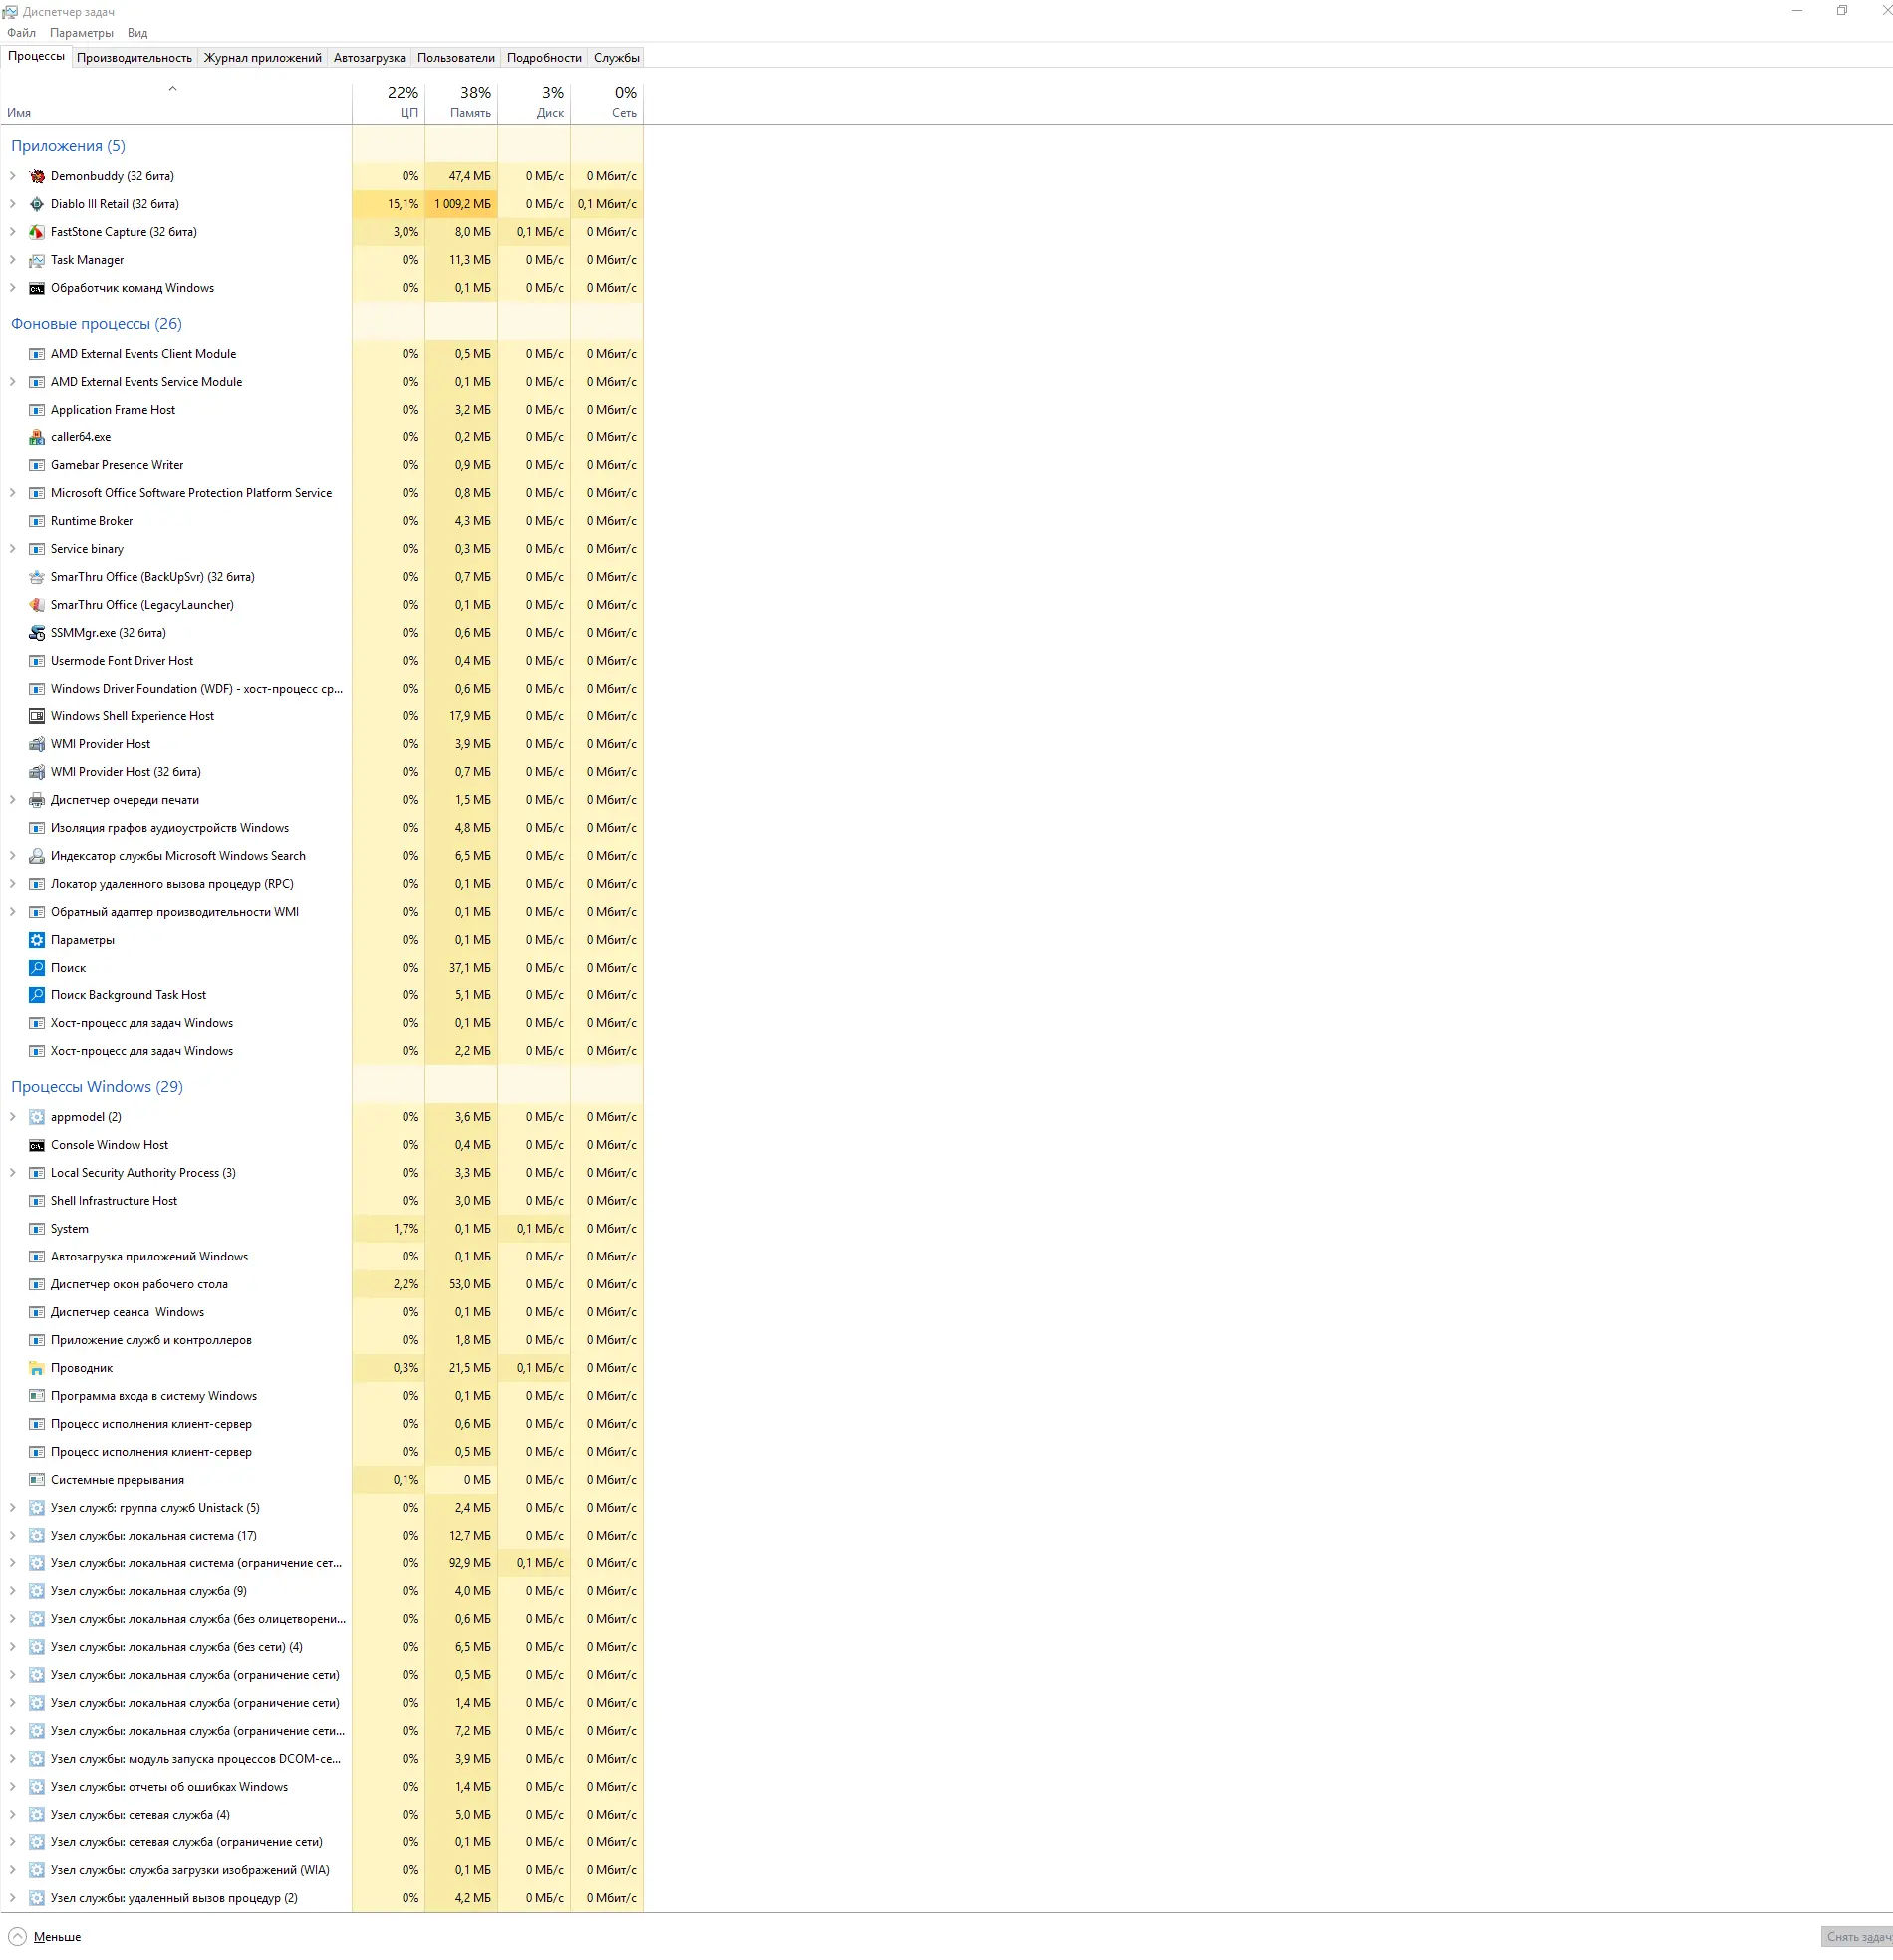Click the Поиск magnifier icon
1893x1960 pixels.
(x=37, y=968)
